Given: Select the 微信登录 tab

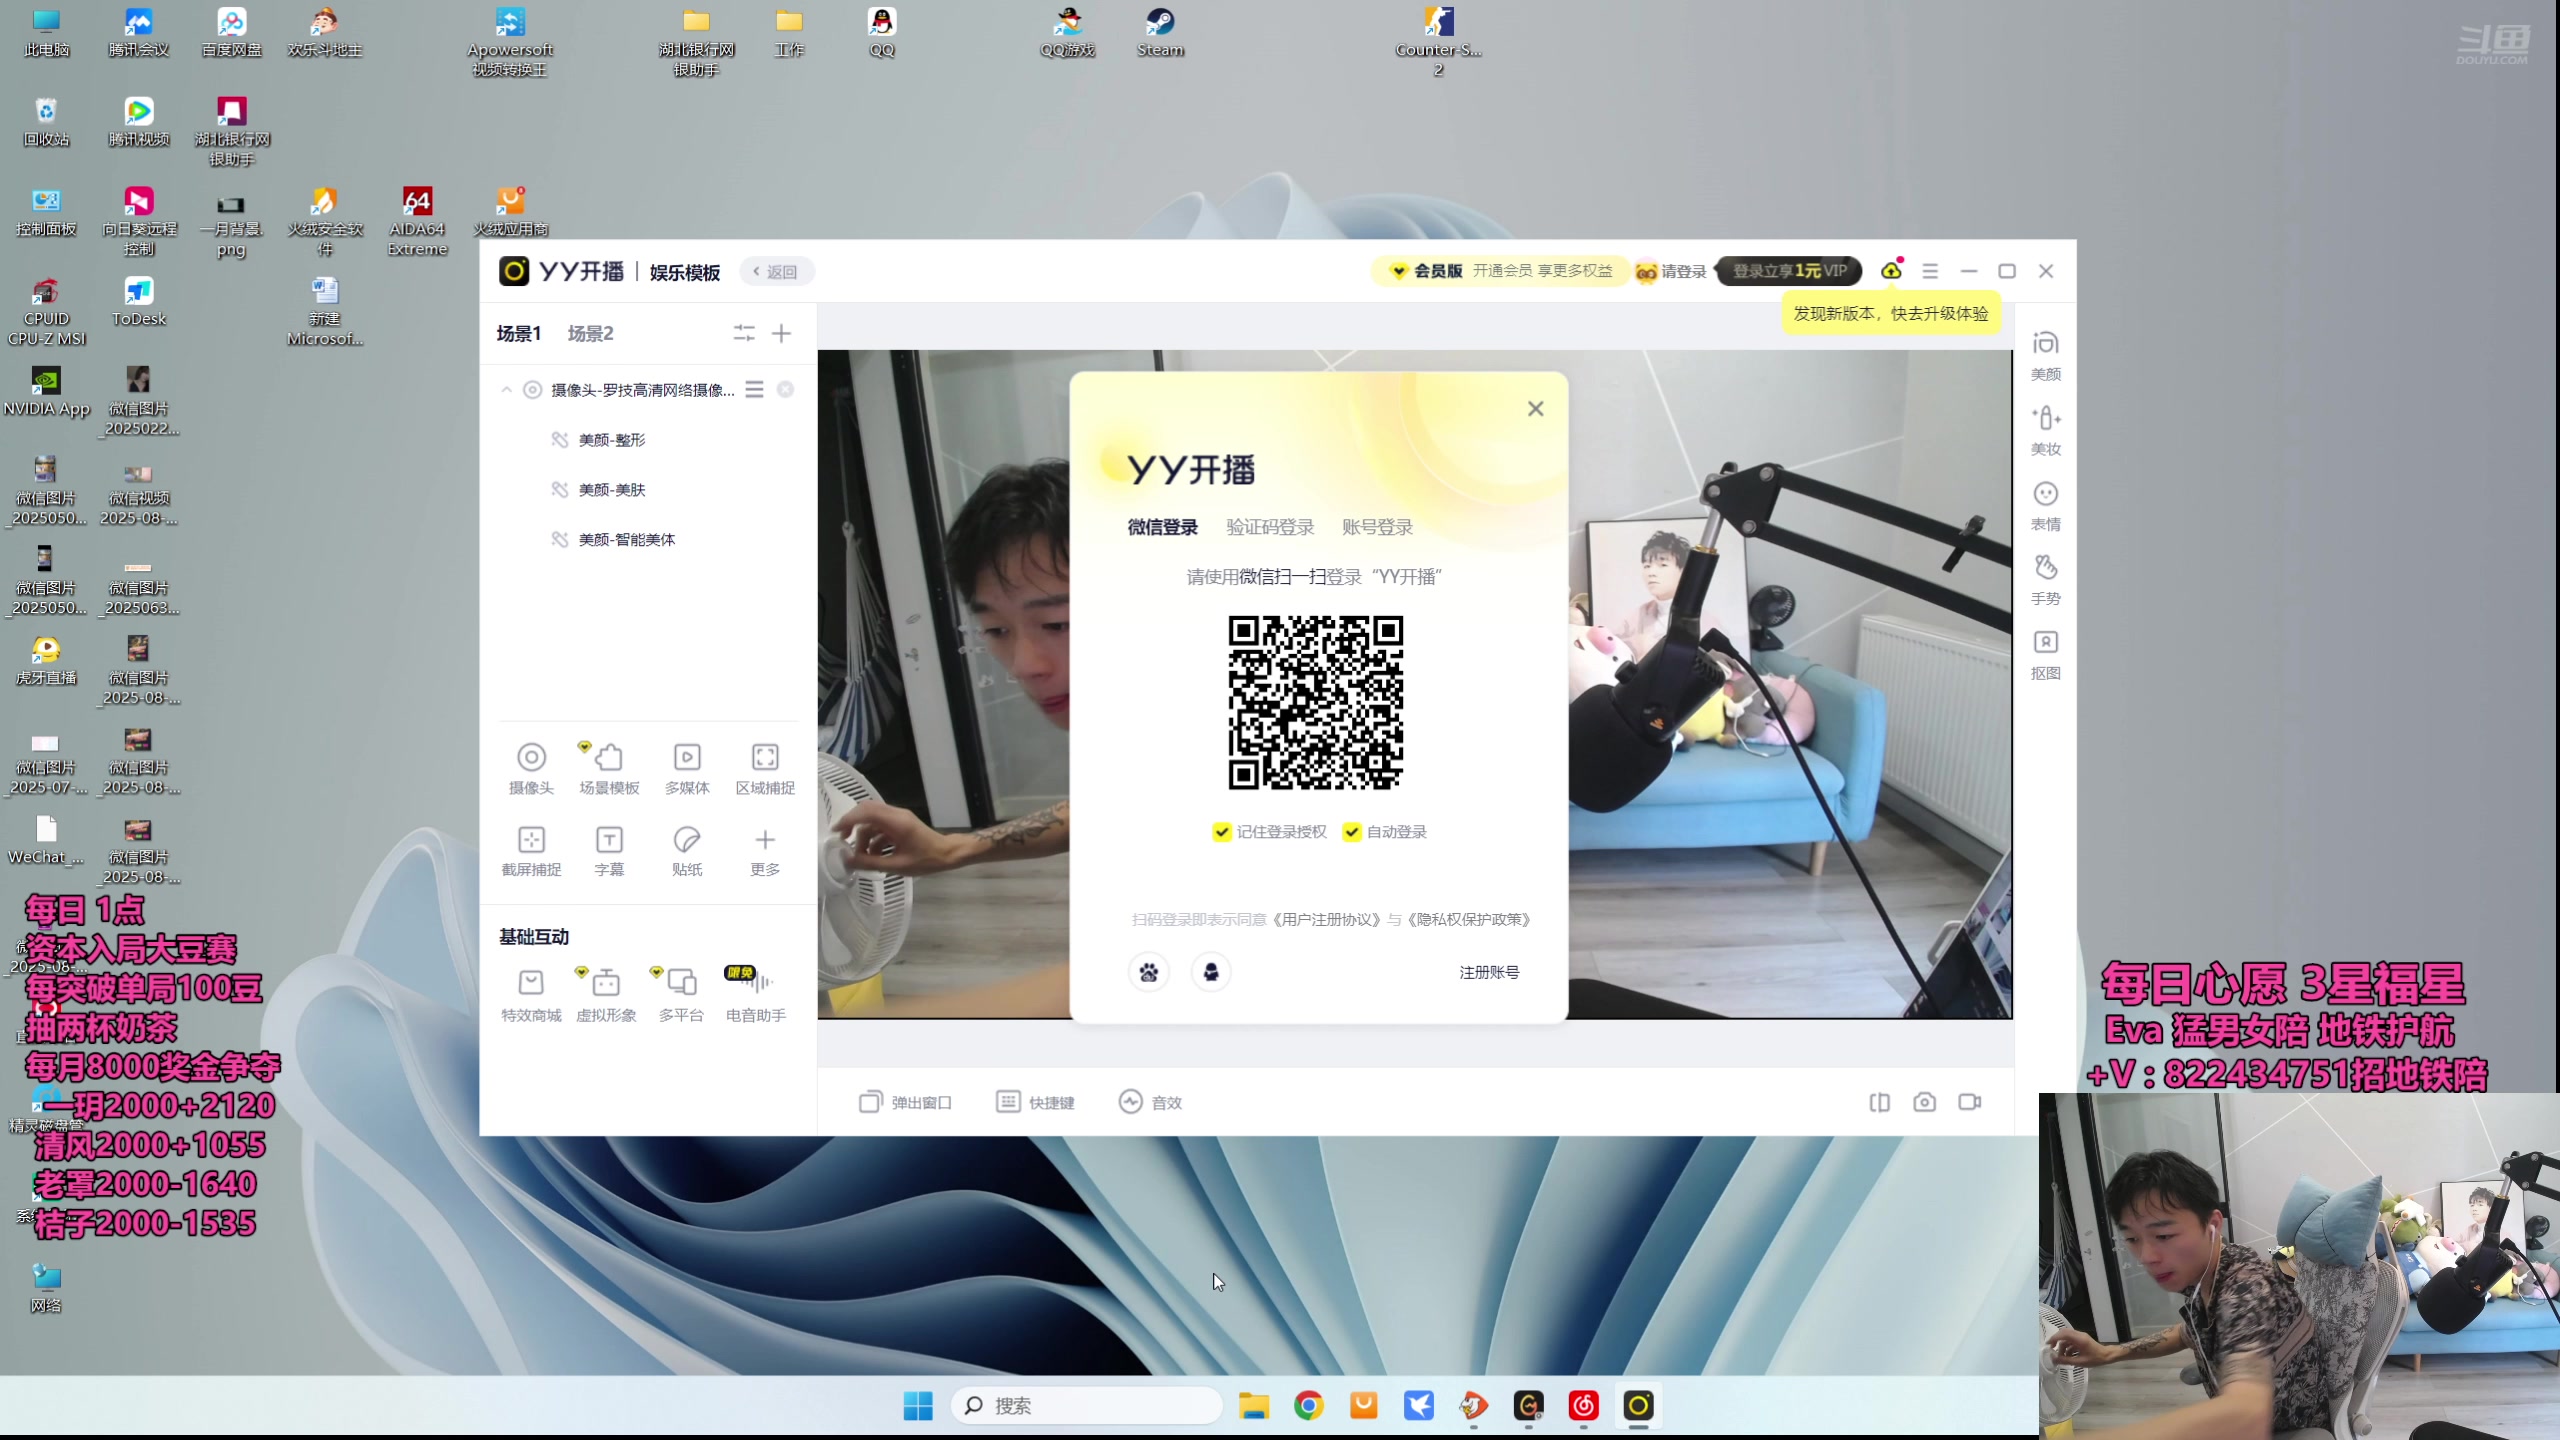Looking at the screenshot, I should (x=1163, y=527).
